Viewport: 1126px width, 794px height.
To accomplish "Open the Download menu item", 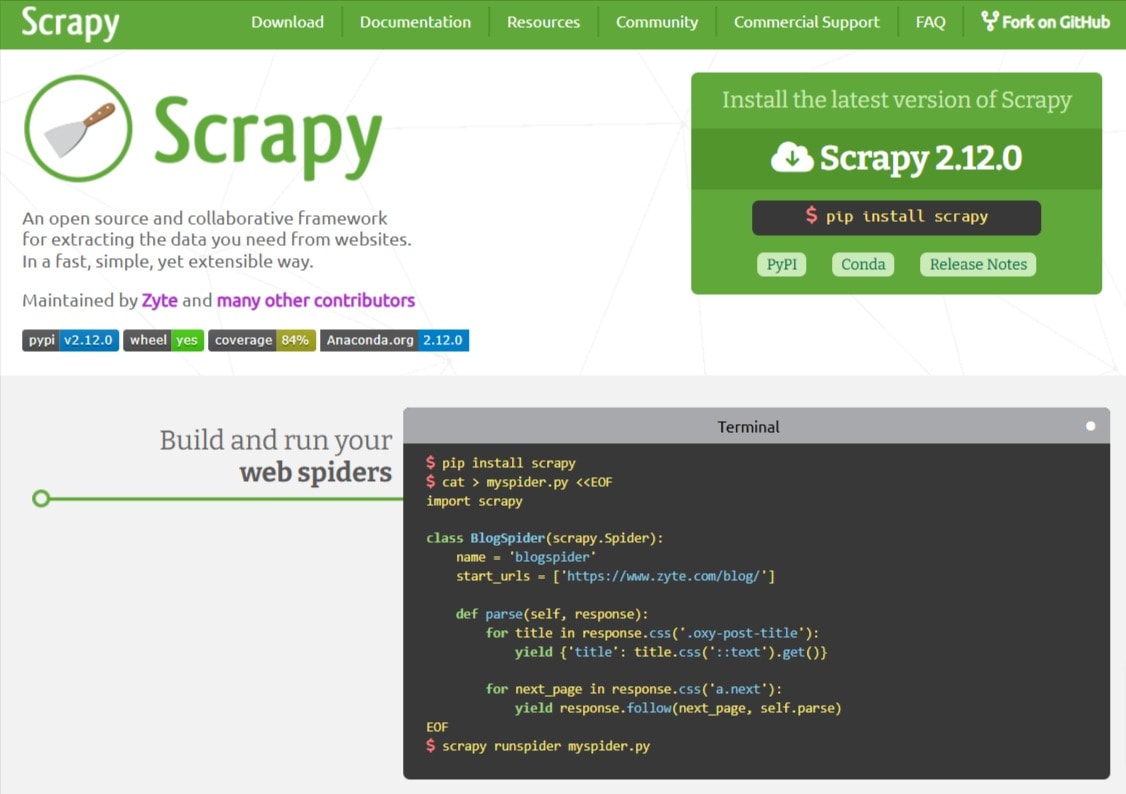I will tap(287, 22).
